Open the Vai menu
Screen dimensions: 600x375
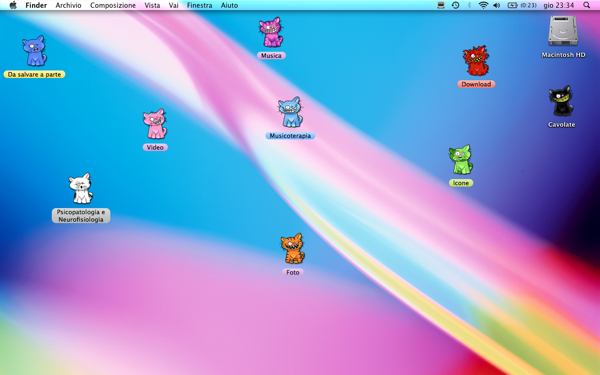(x=173, y=5)
